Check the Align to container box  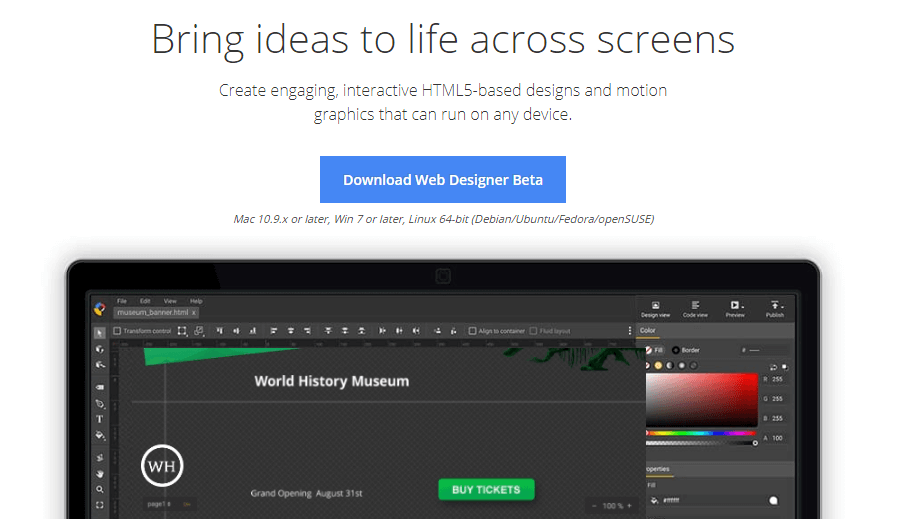[x=472, y=331]
